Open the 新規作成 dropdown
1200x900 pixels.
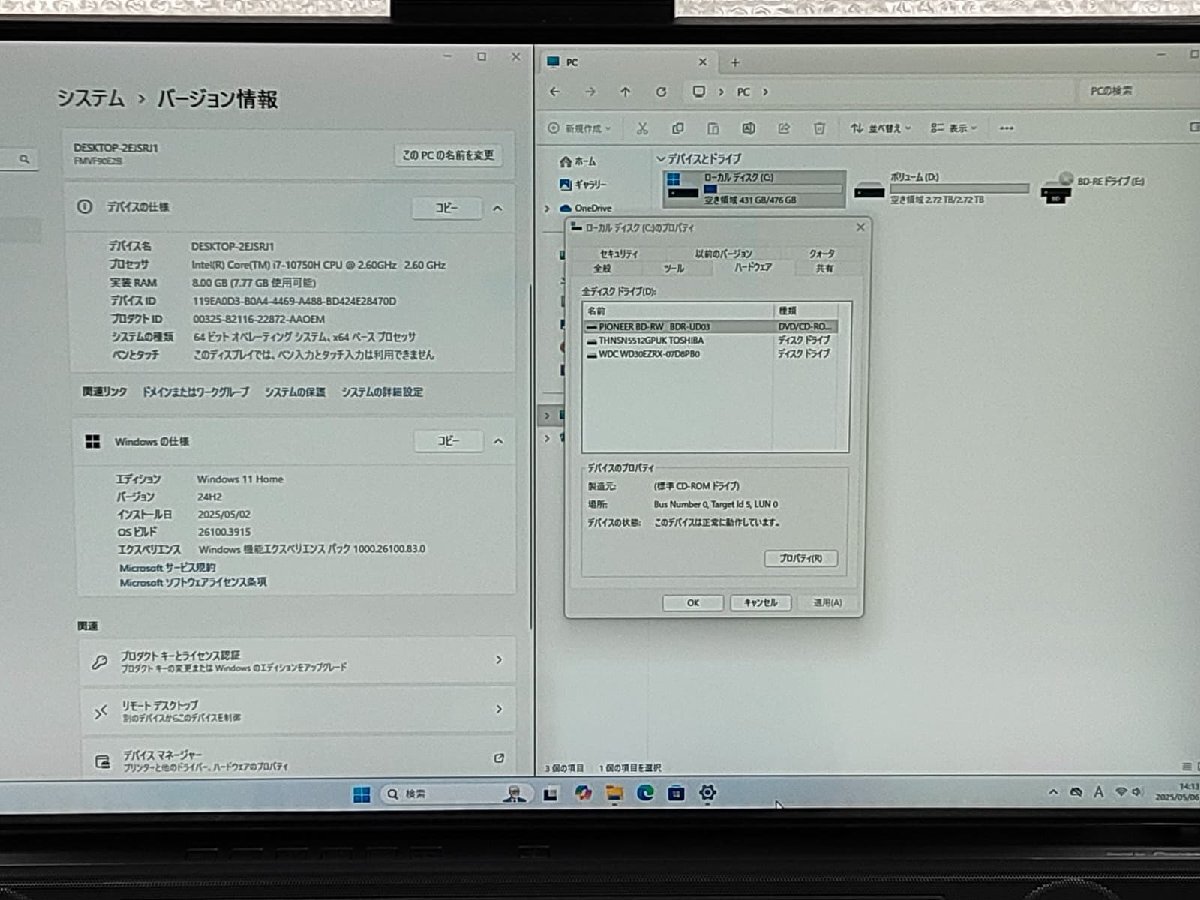(580, 128)
